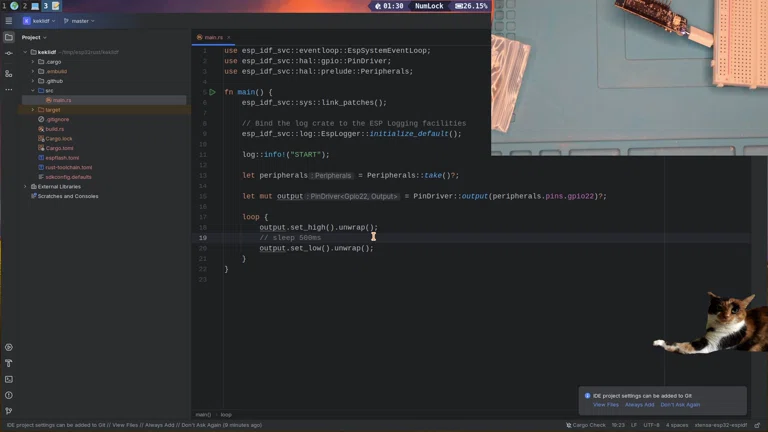768x432 pixels.
Task: Open the Git tool window icon
Action: click(x=9, y=411)
